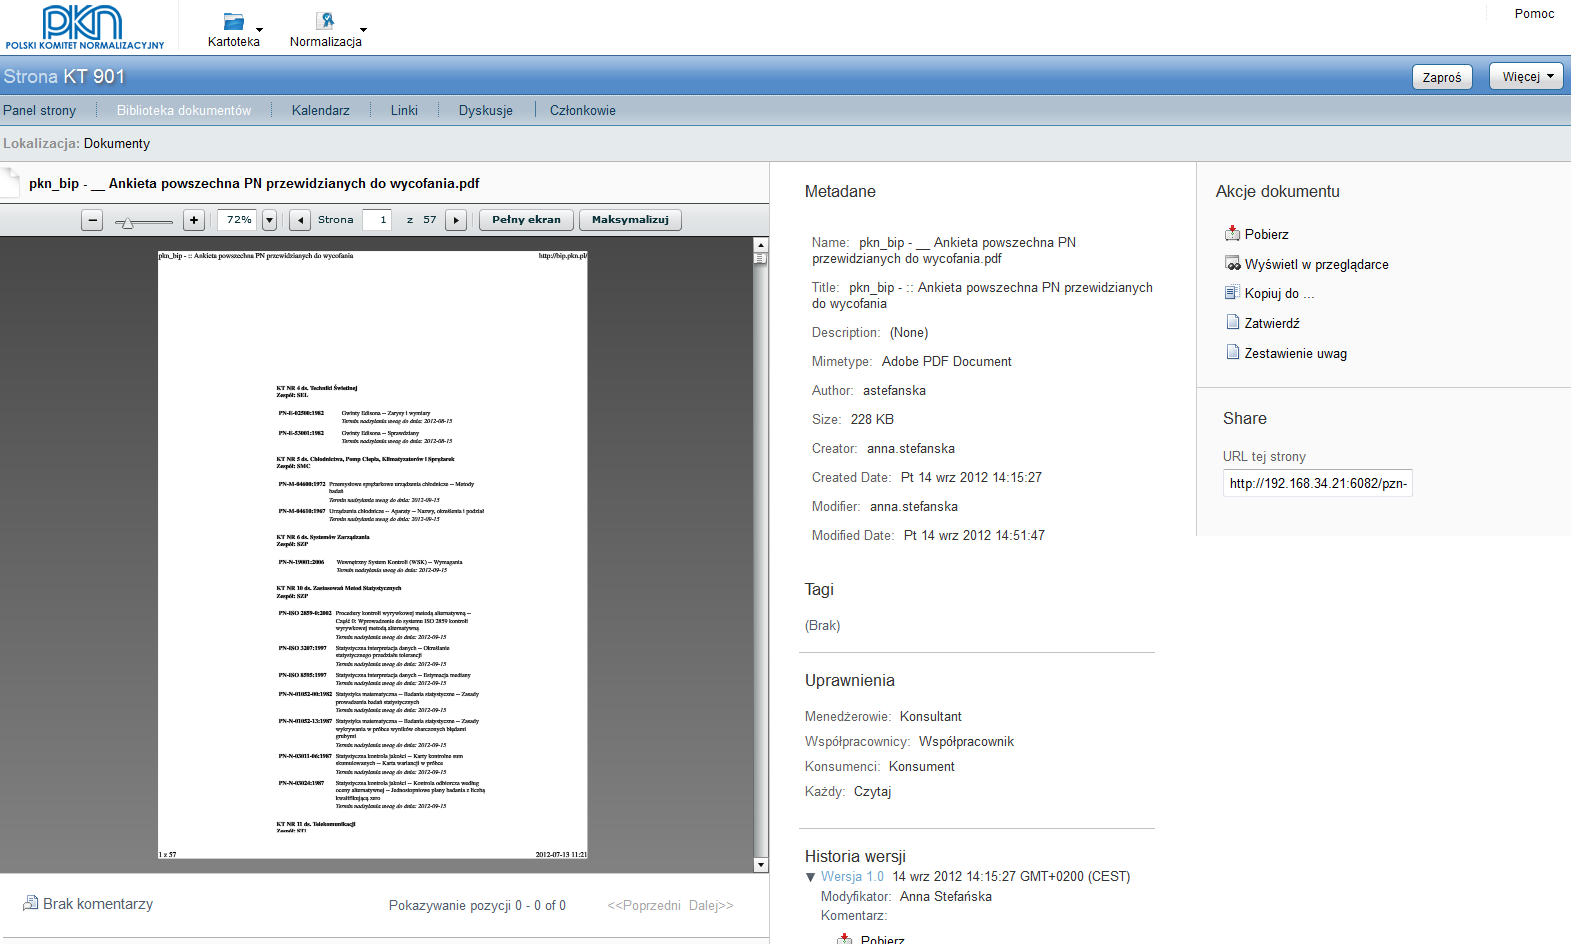Image resolution: width=1571 pixels, height=944 pixels.
Task: Expand the Normalizacja dropdown arrow
Action: [363, 30]
